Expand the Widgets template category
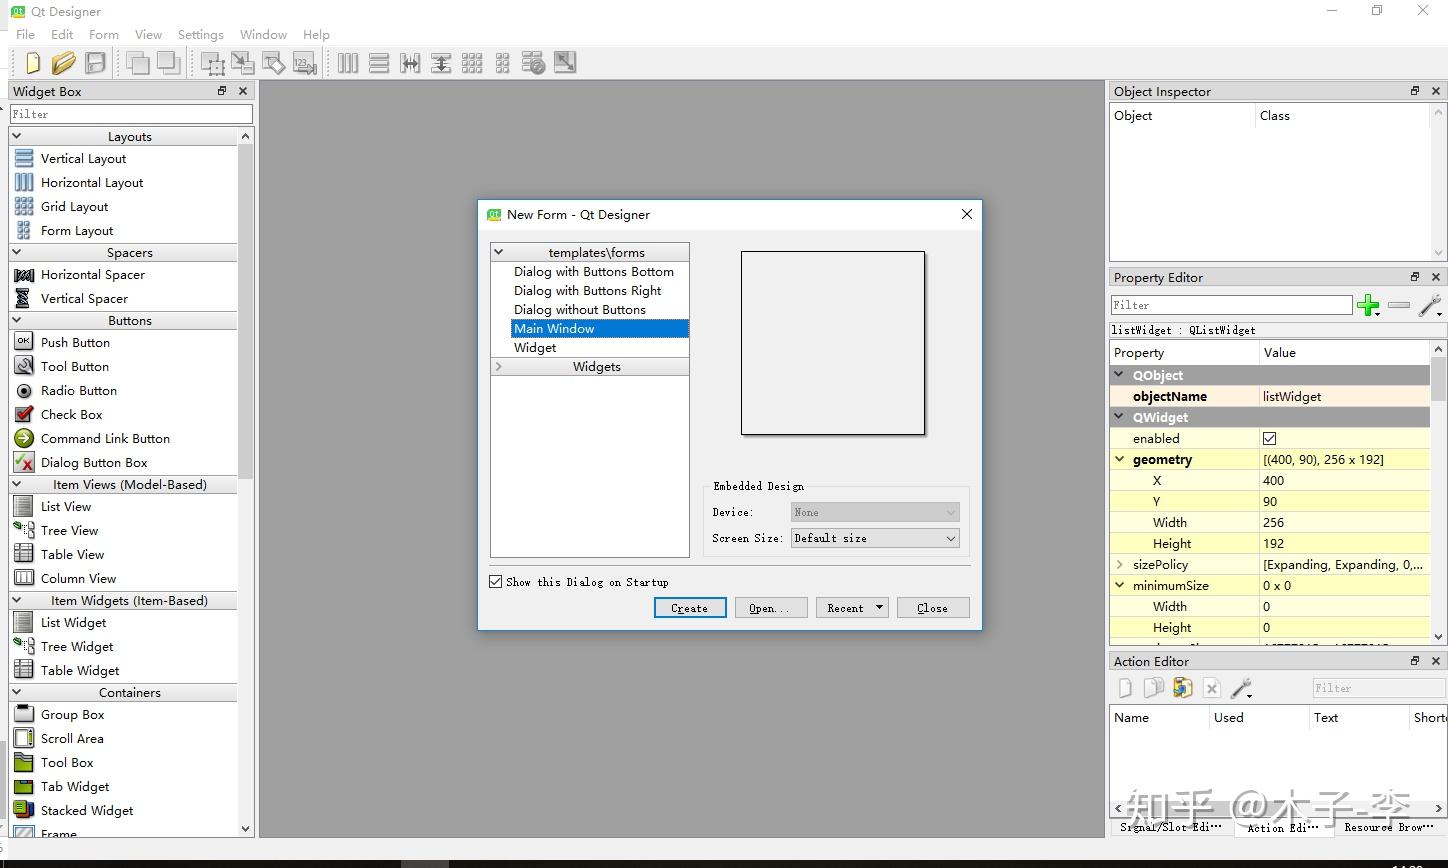 (499, 366)
